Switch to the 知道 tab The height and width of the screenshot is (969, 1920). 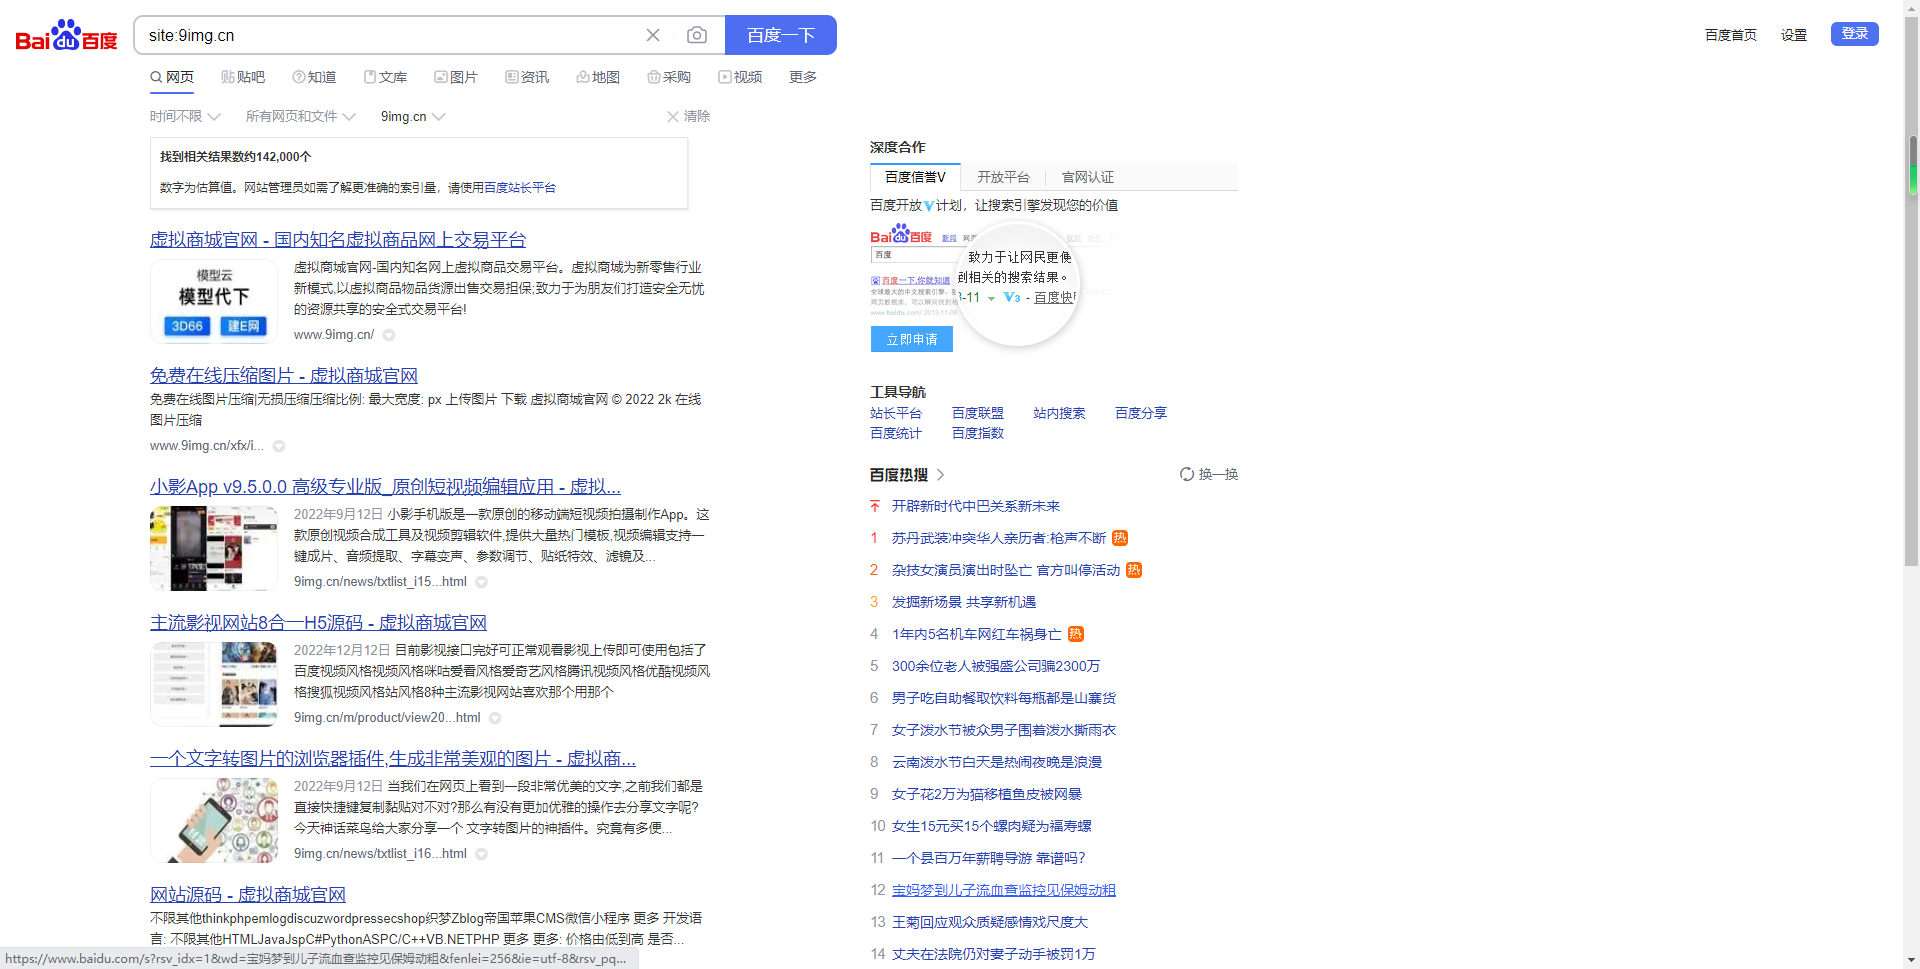[x=314, y=77]
